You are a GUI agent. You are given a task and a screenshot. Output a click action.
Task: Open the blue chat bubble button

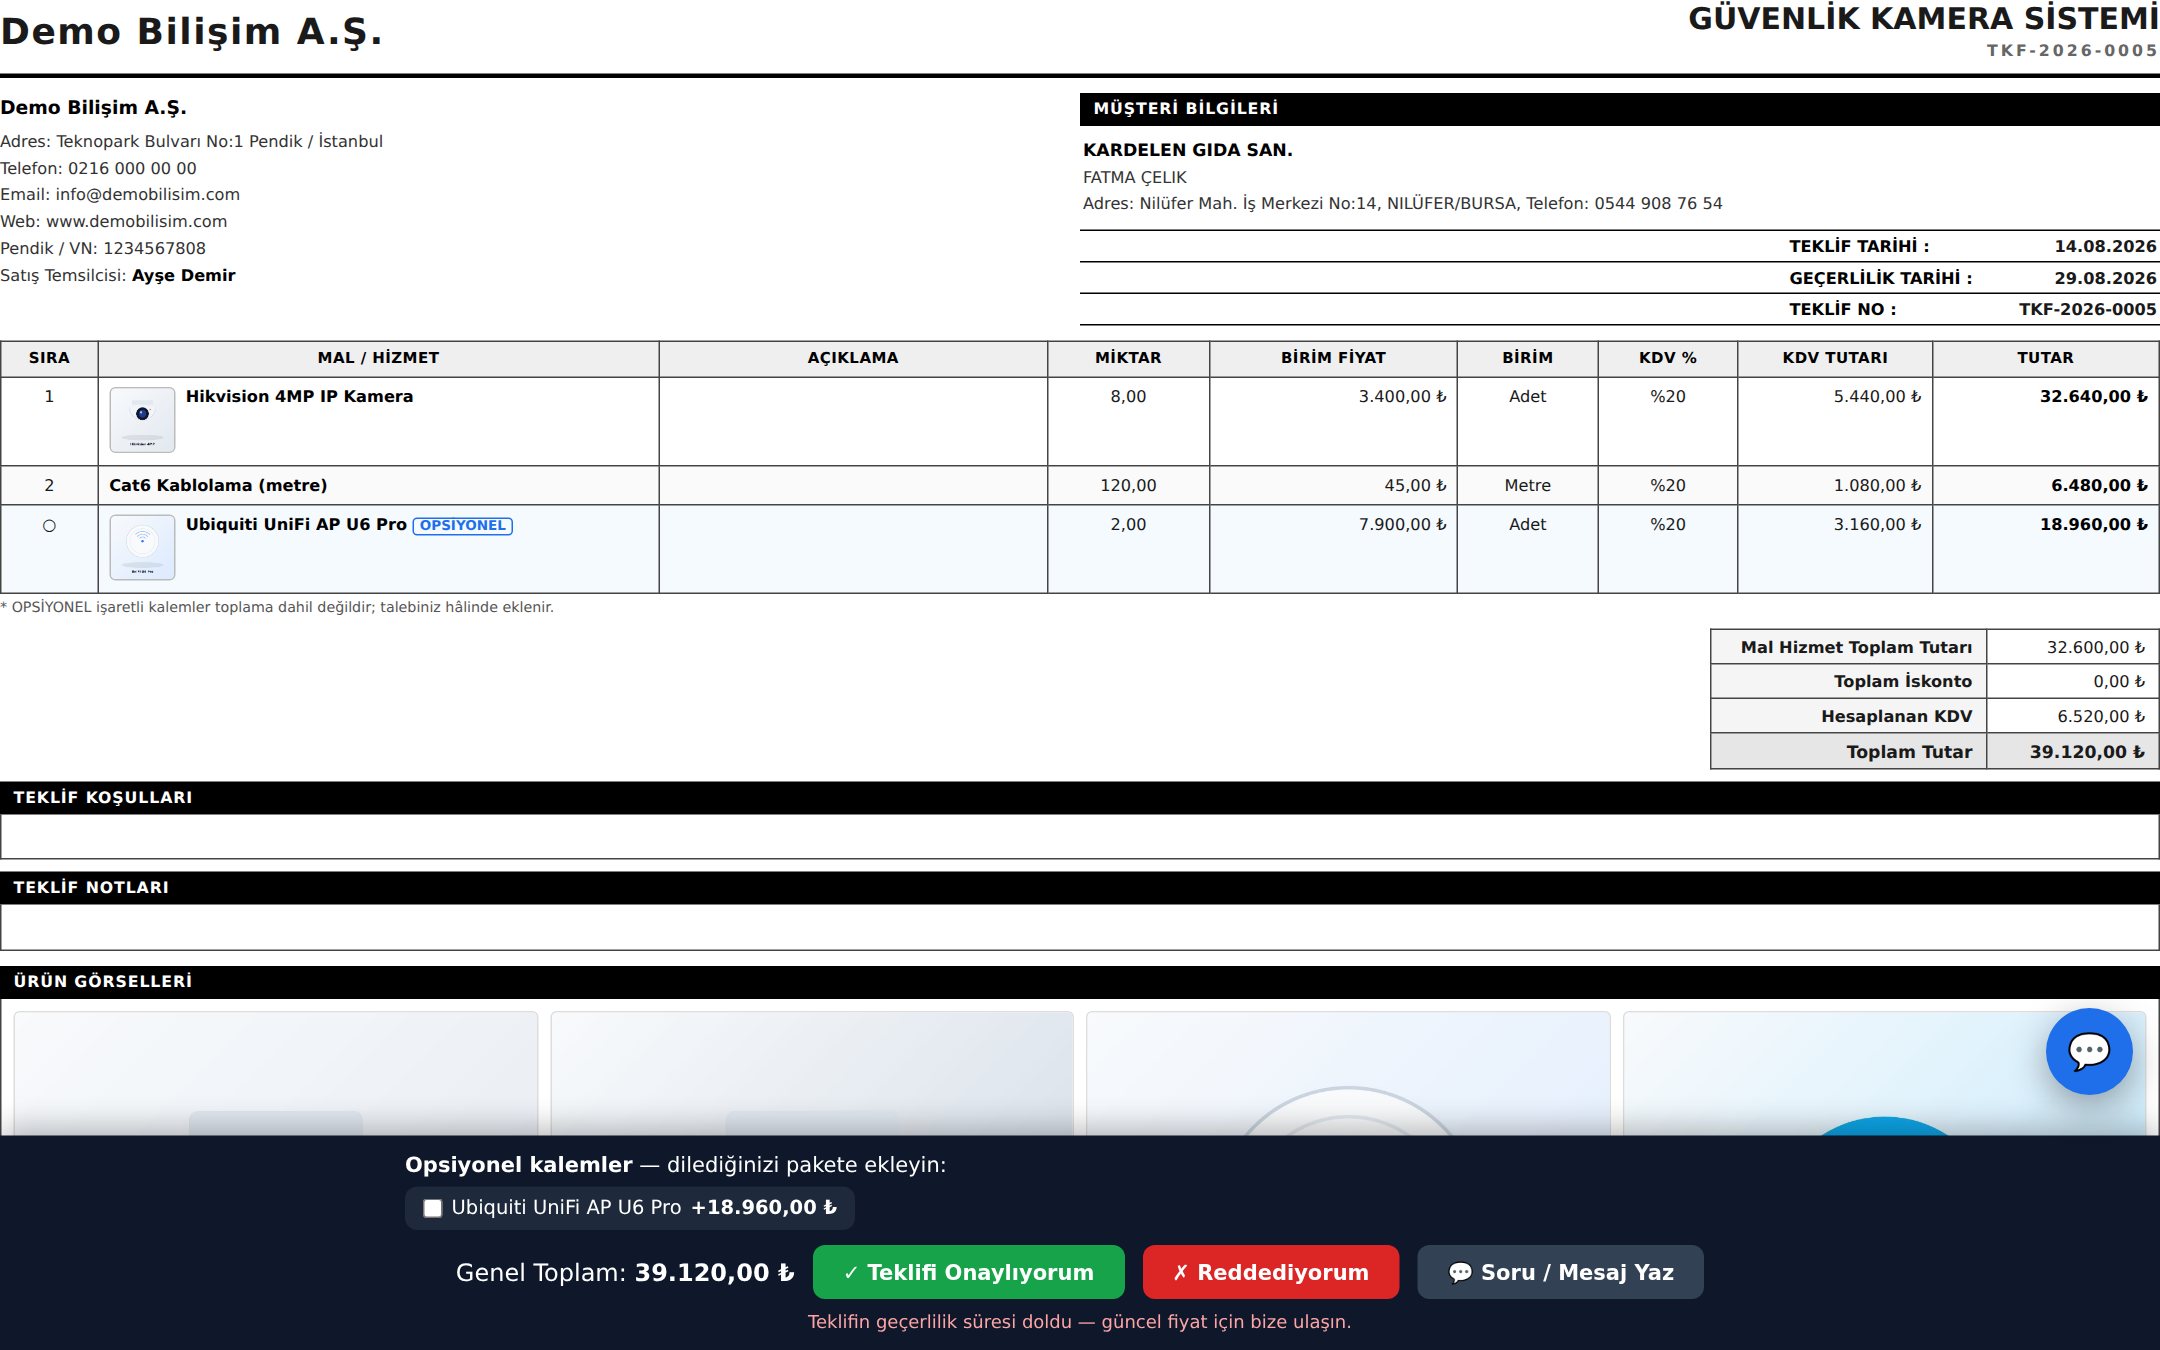(x=2089, y=1051)
